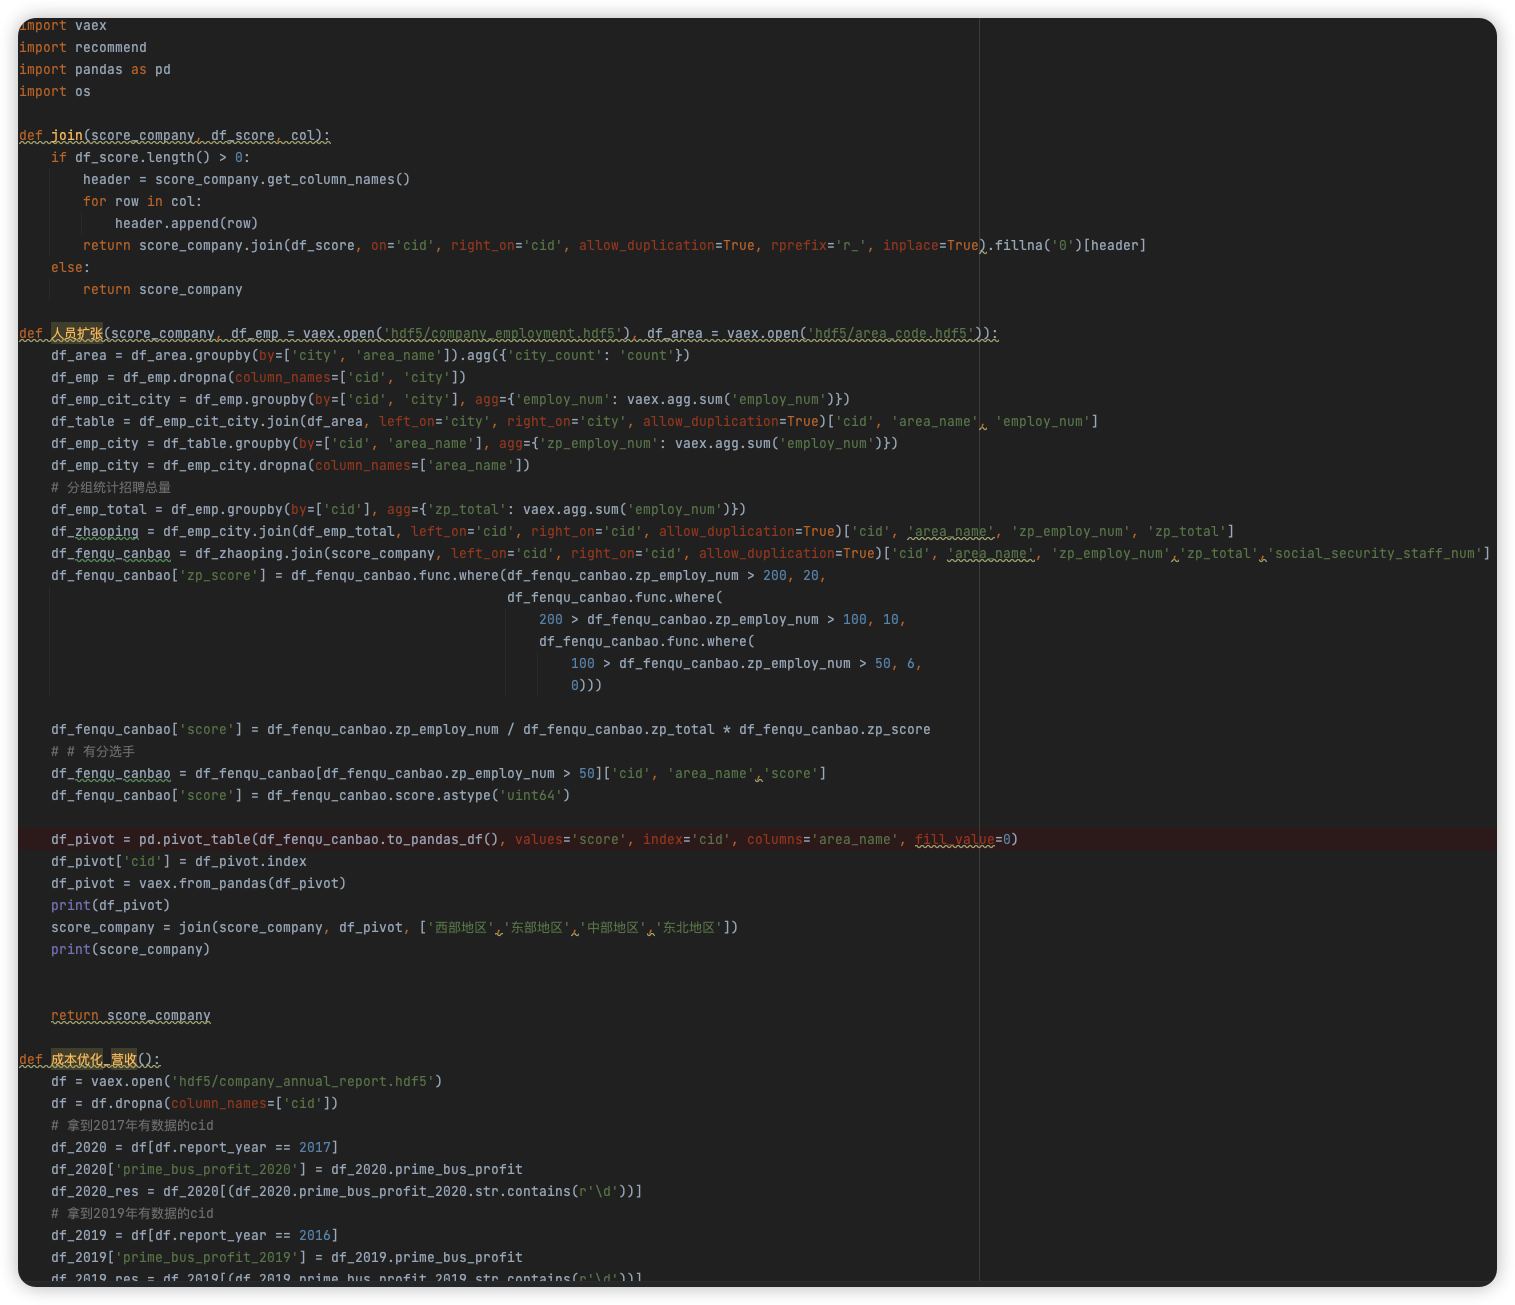Screen dimensions: 1515x1305
Task: Select the 'import pandas as pd' line
Action: (x=95, y=70)
